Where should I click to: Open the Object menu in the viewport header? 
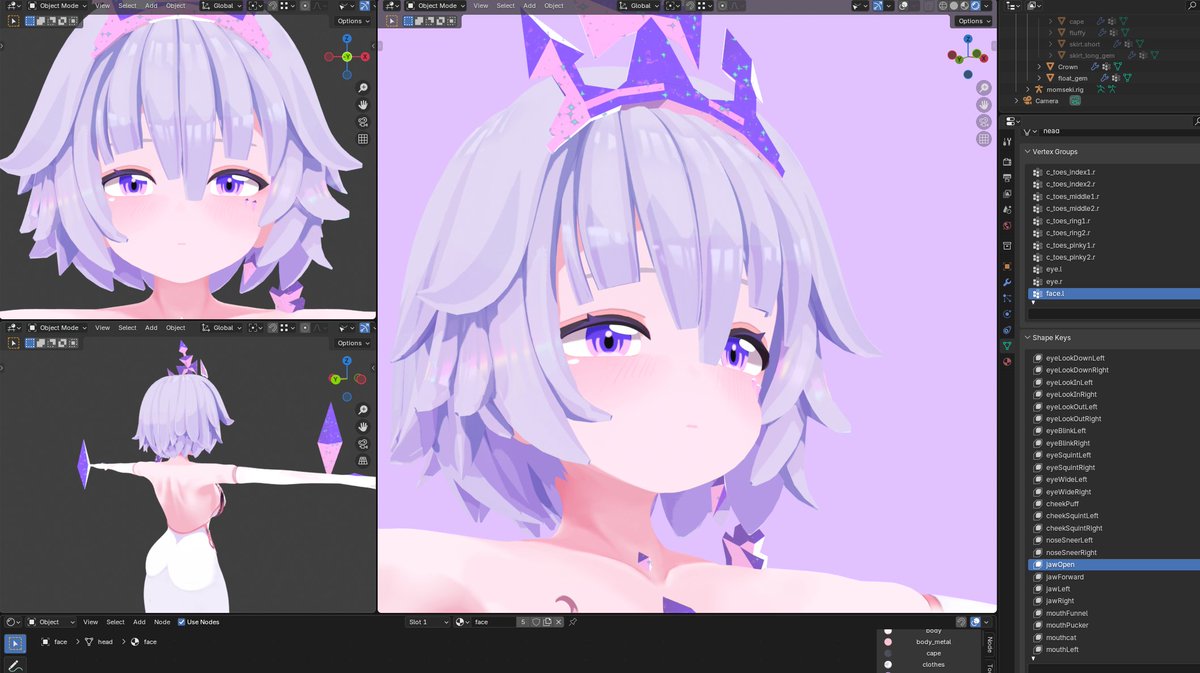553,6
